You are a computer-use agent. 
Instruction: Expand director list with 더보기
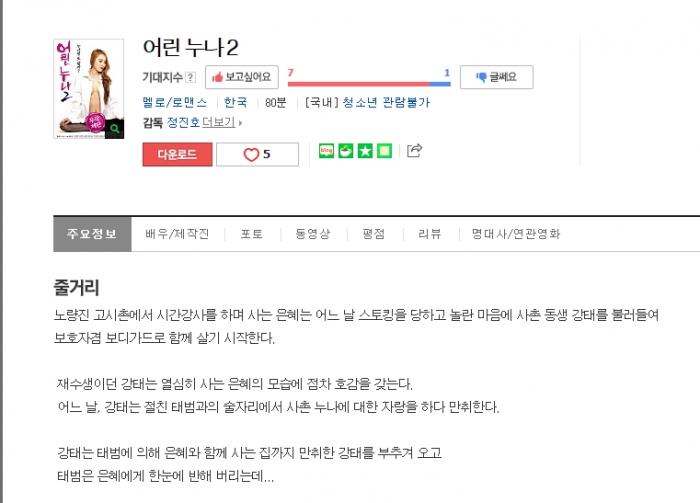point(222,122)
